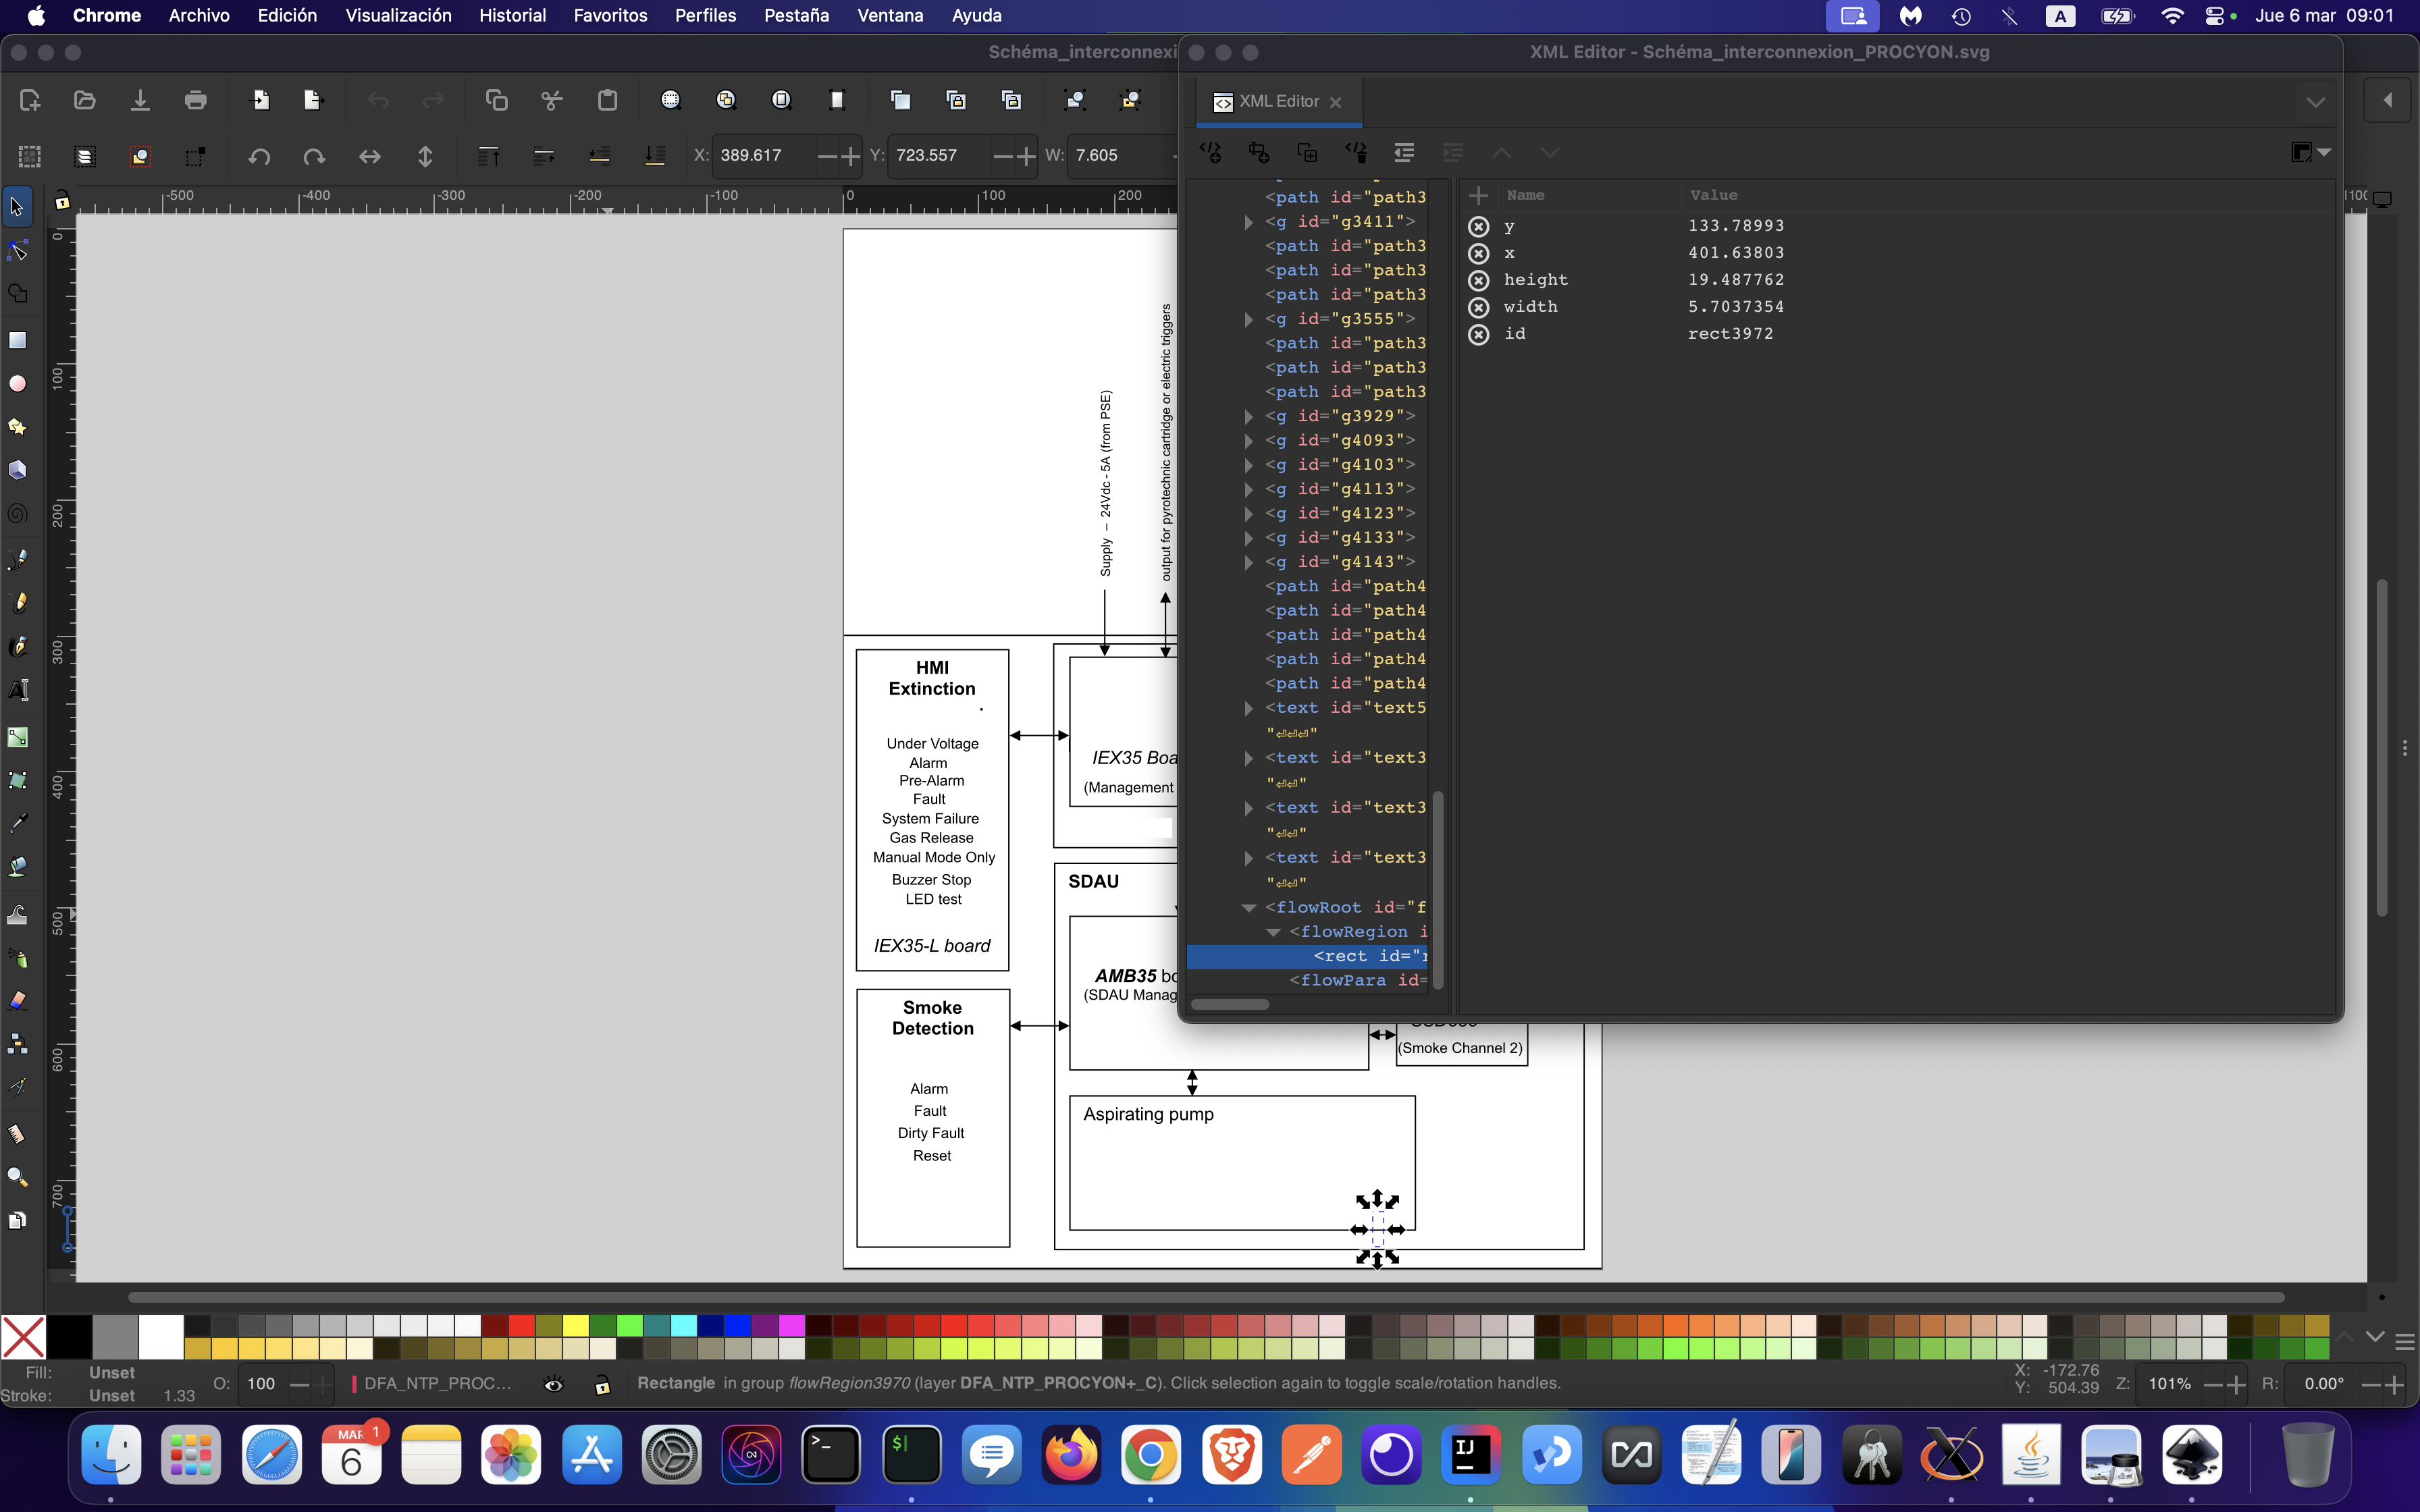This screenshot has height=1512, width=2420.
Task: Collapse the flowRoot node
Action: point(1248,908)
